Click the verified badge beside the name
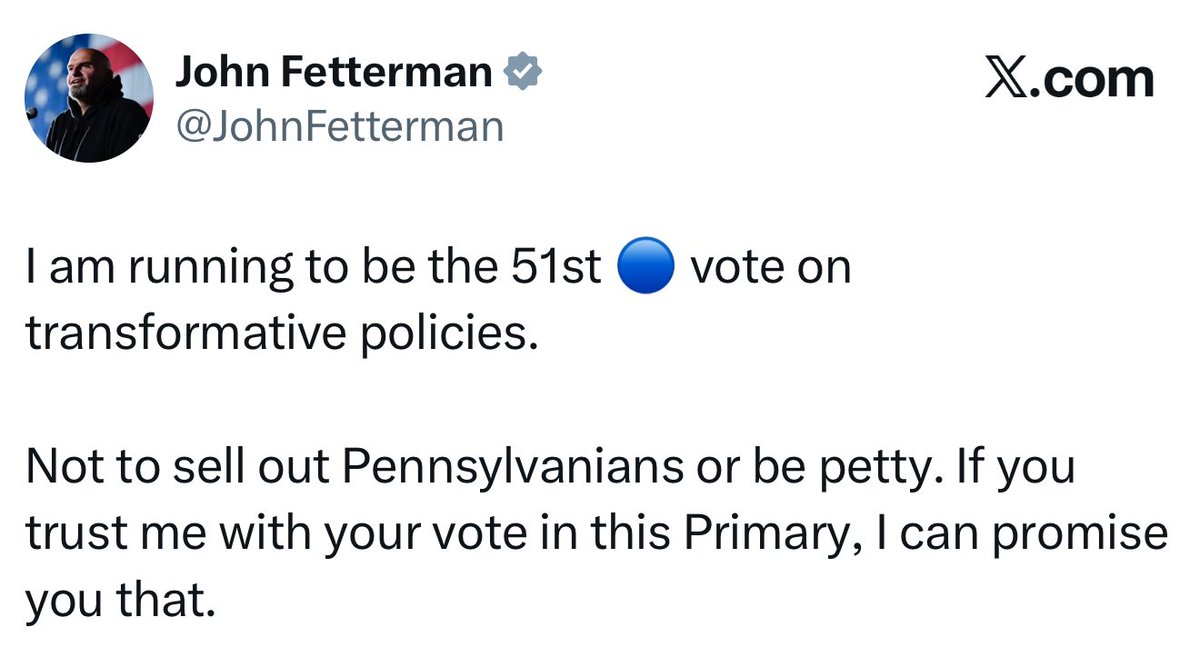The image size is (1200, 657). pos(523,72)
